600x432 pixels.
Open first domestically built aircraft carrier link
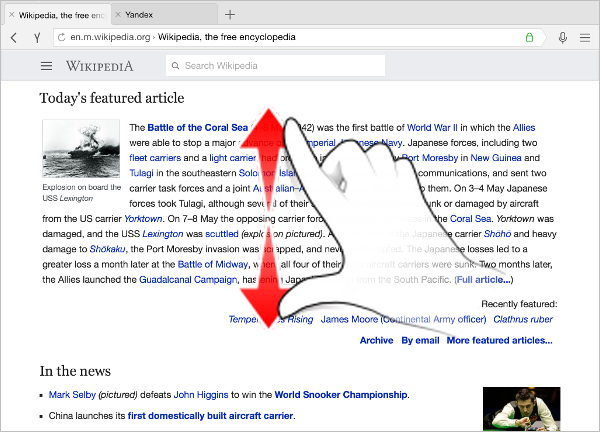[x=210, y=416]
